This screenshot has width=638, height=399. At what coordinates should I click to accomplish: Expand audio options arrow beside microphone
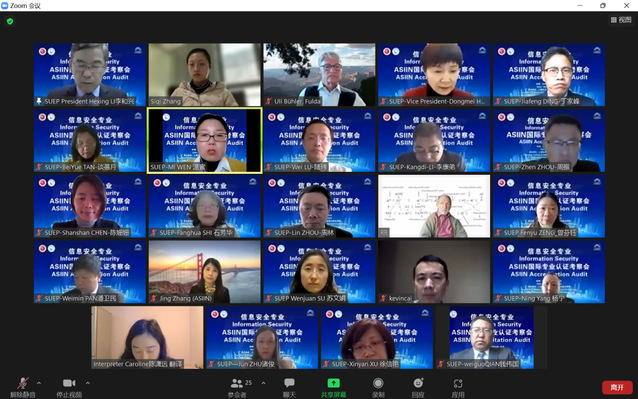pos(39,383)
